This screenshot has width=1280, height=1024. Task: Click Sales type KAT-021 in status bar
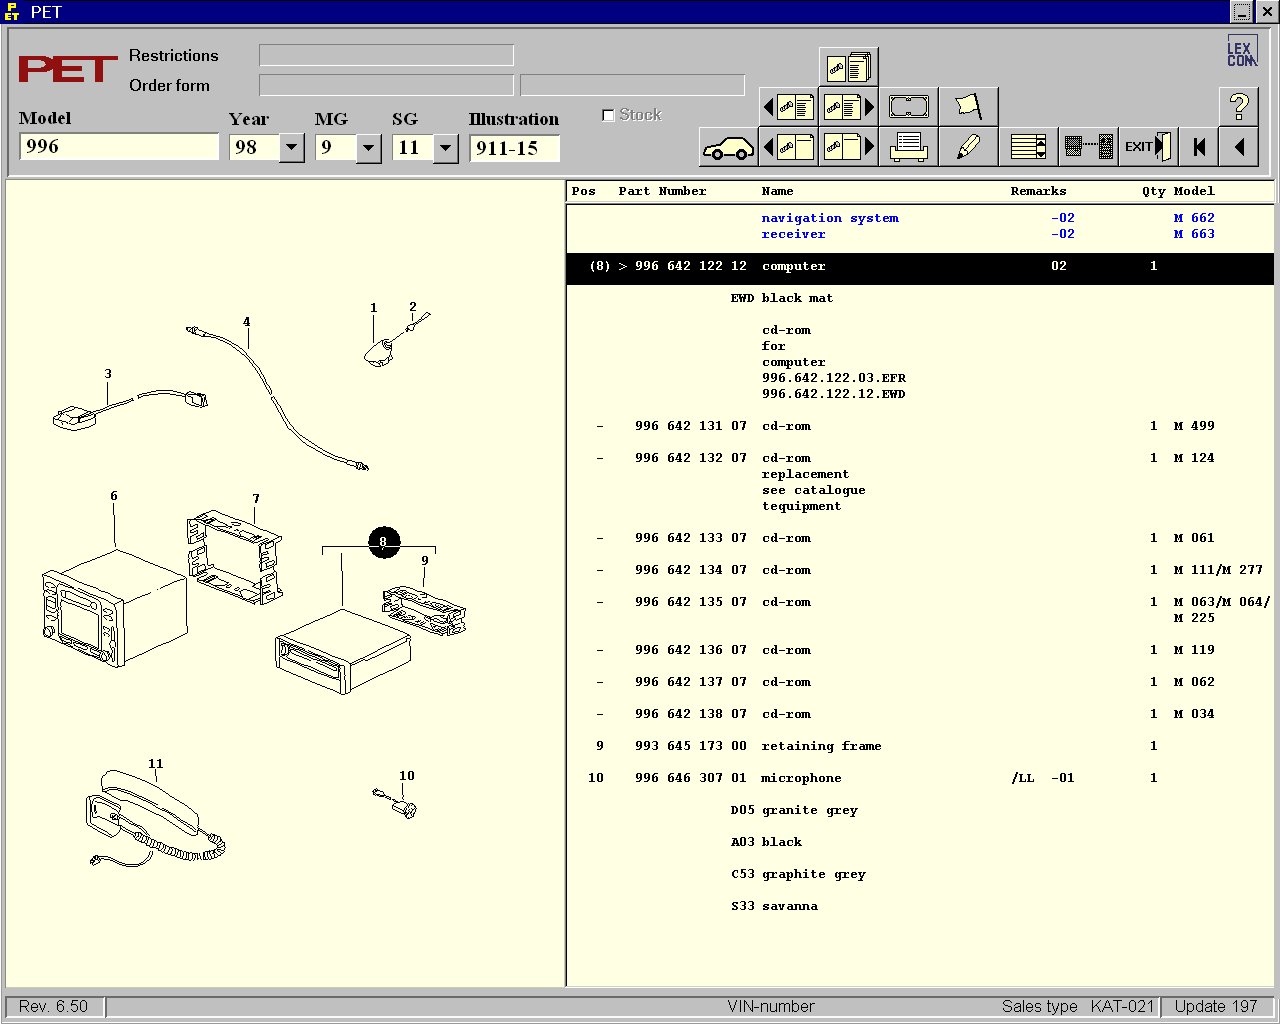[1078, 1006]
